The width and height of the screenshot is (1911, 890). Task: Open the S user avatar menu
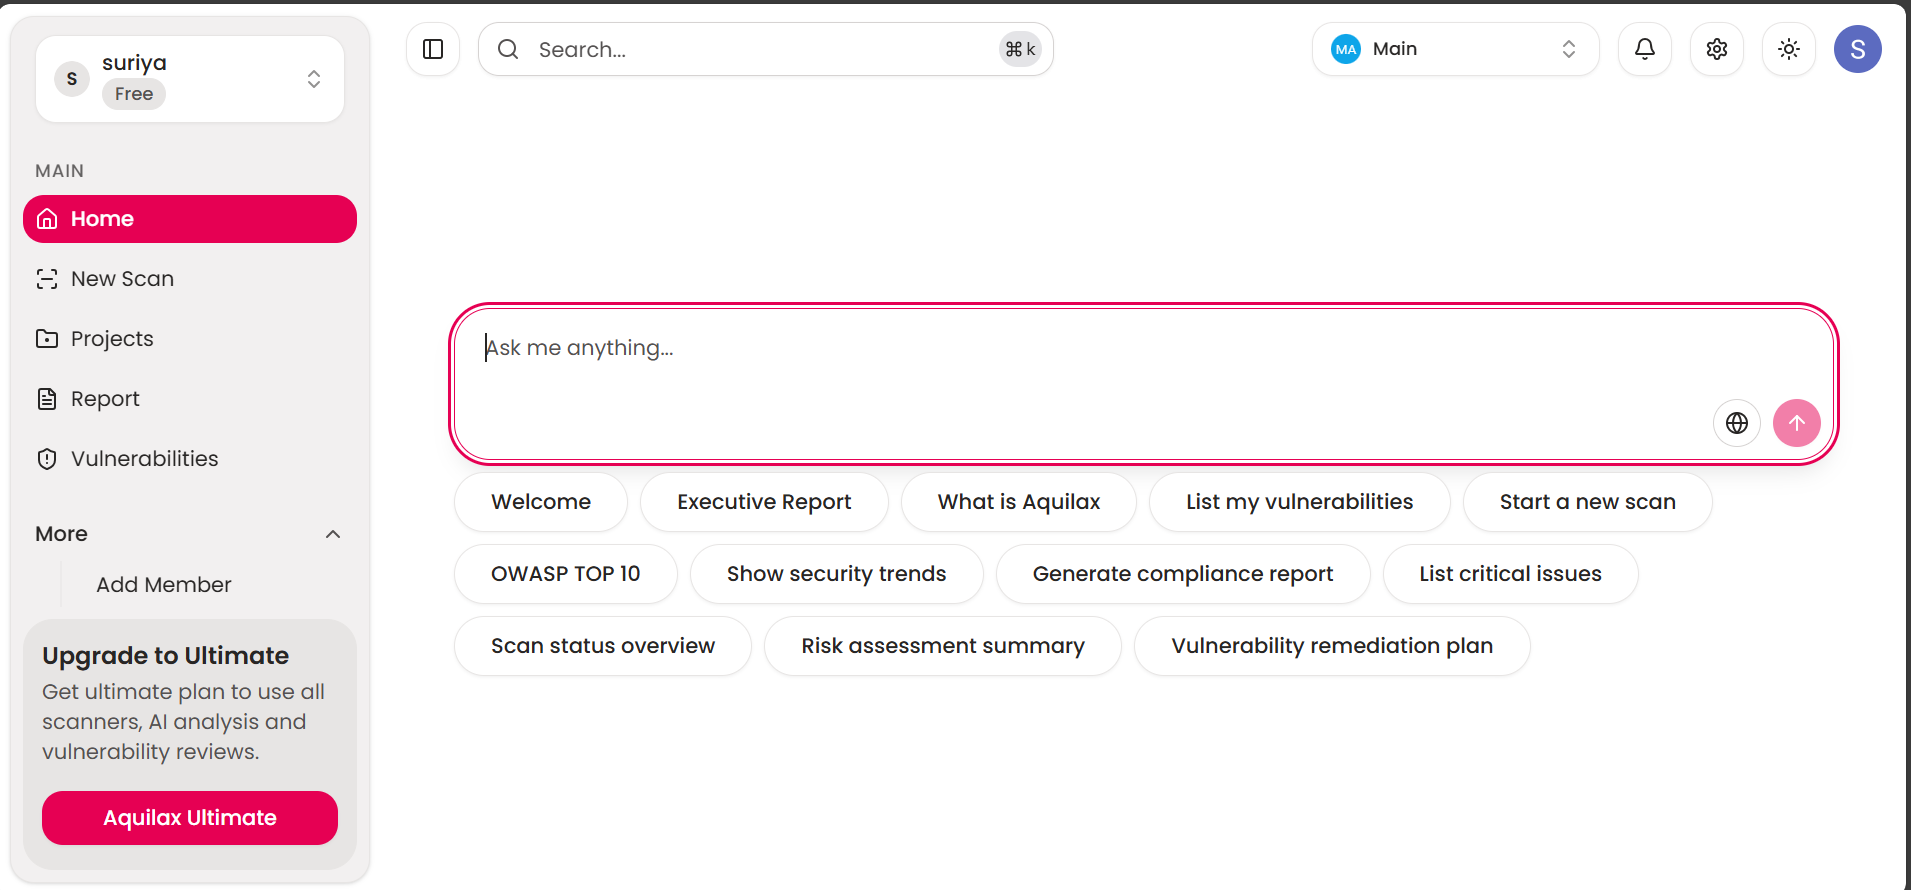click(x=1858, y=49)
